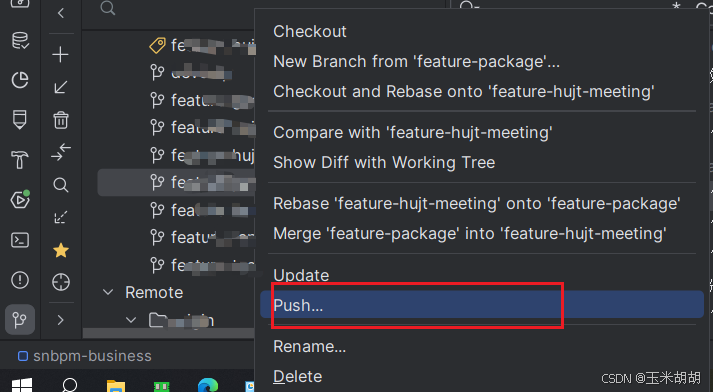Collapse the remote folder node

tap(131, 320)
